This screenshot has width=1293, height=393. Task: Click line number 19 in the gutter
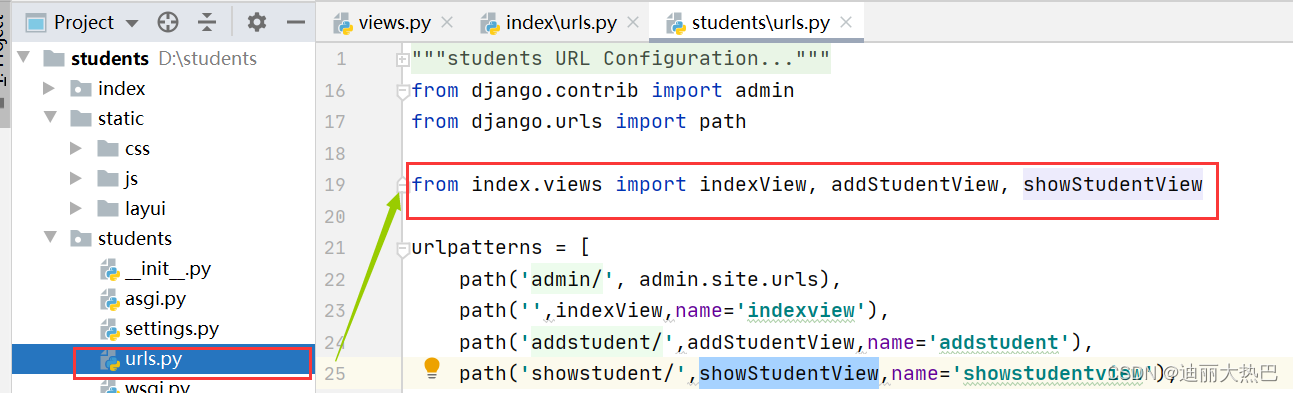click(x=335, y=184)
